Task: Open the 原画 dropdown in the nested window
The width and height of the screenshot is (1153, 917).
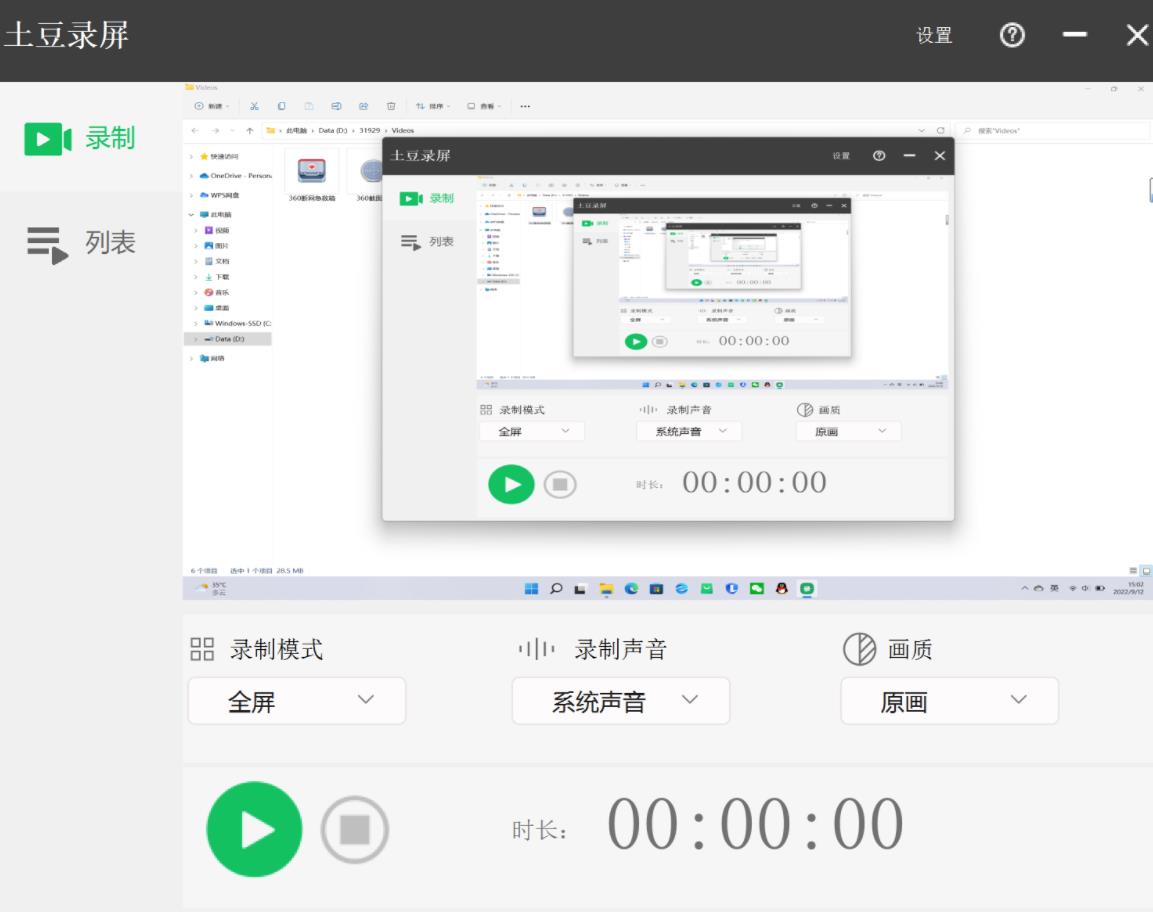Action: pyautogui.click(x=849, y=431)
